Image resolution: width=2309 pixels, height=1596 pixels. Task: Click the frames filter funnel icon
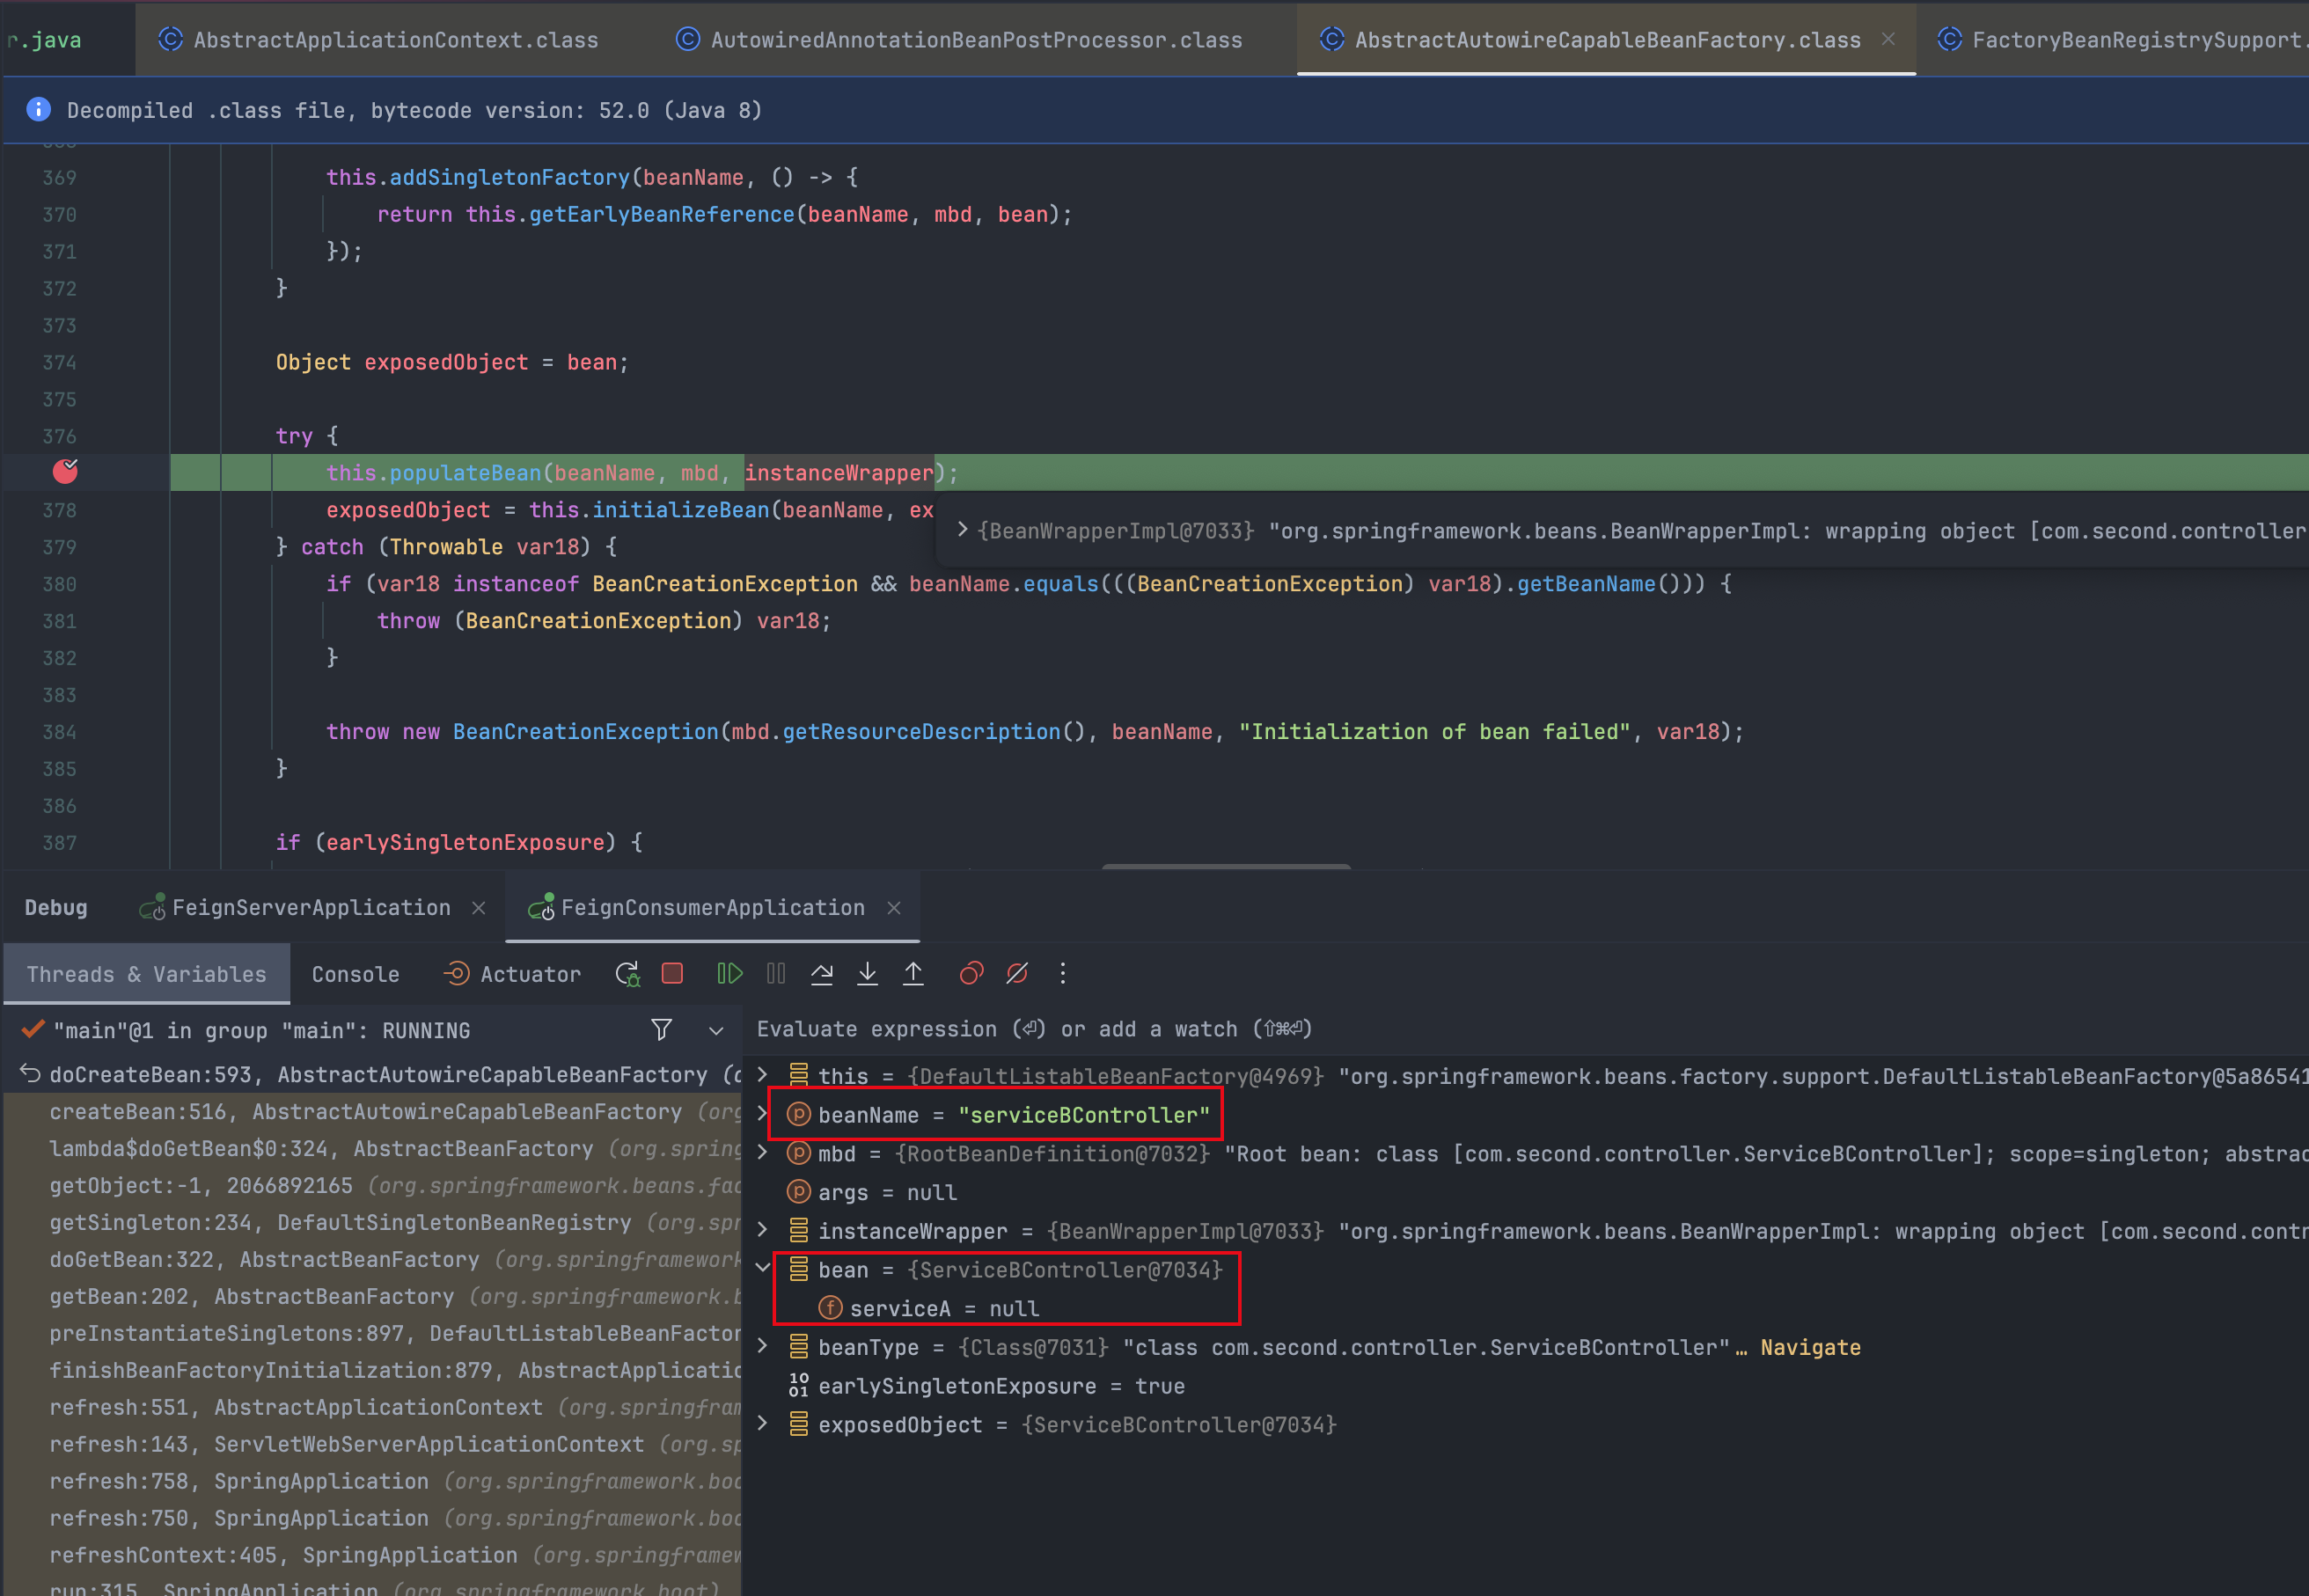(662, 1030)
